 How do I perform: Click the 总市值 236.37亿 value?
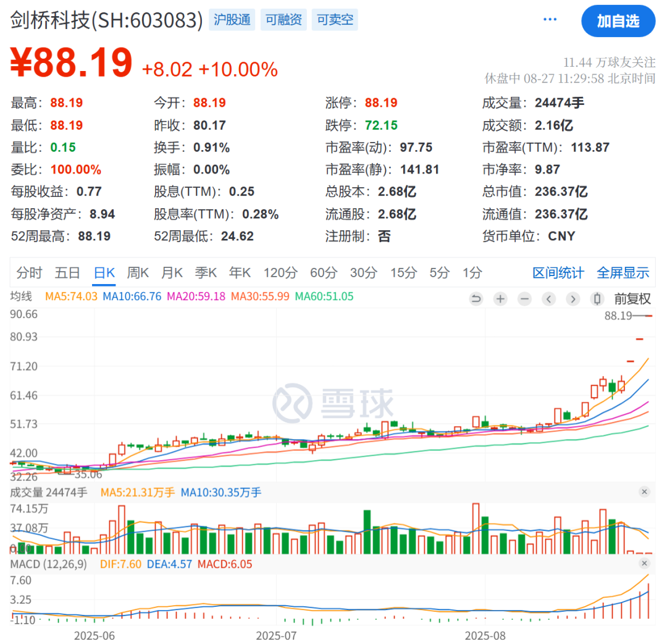coord(561,191)
